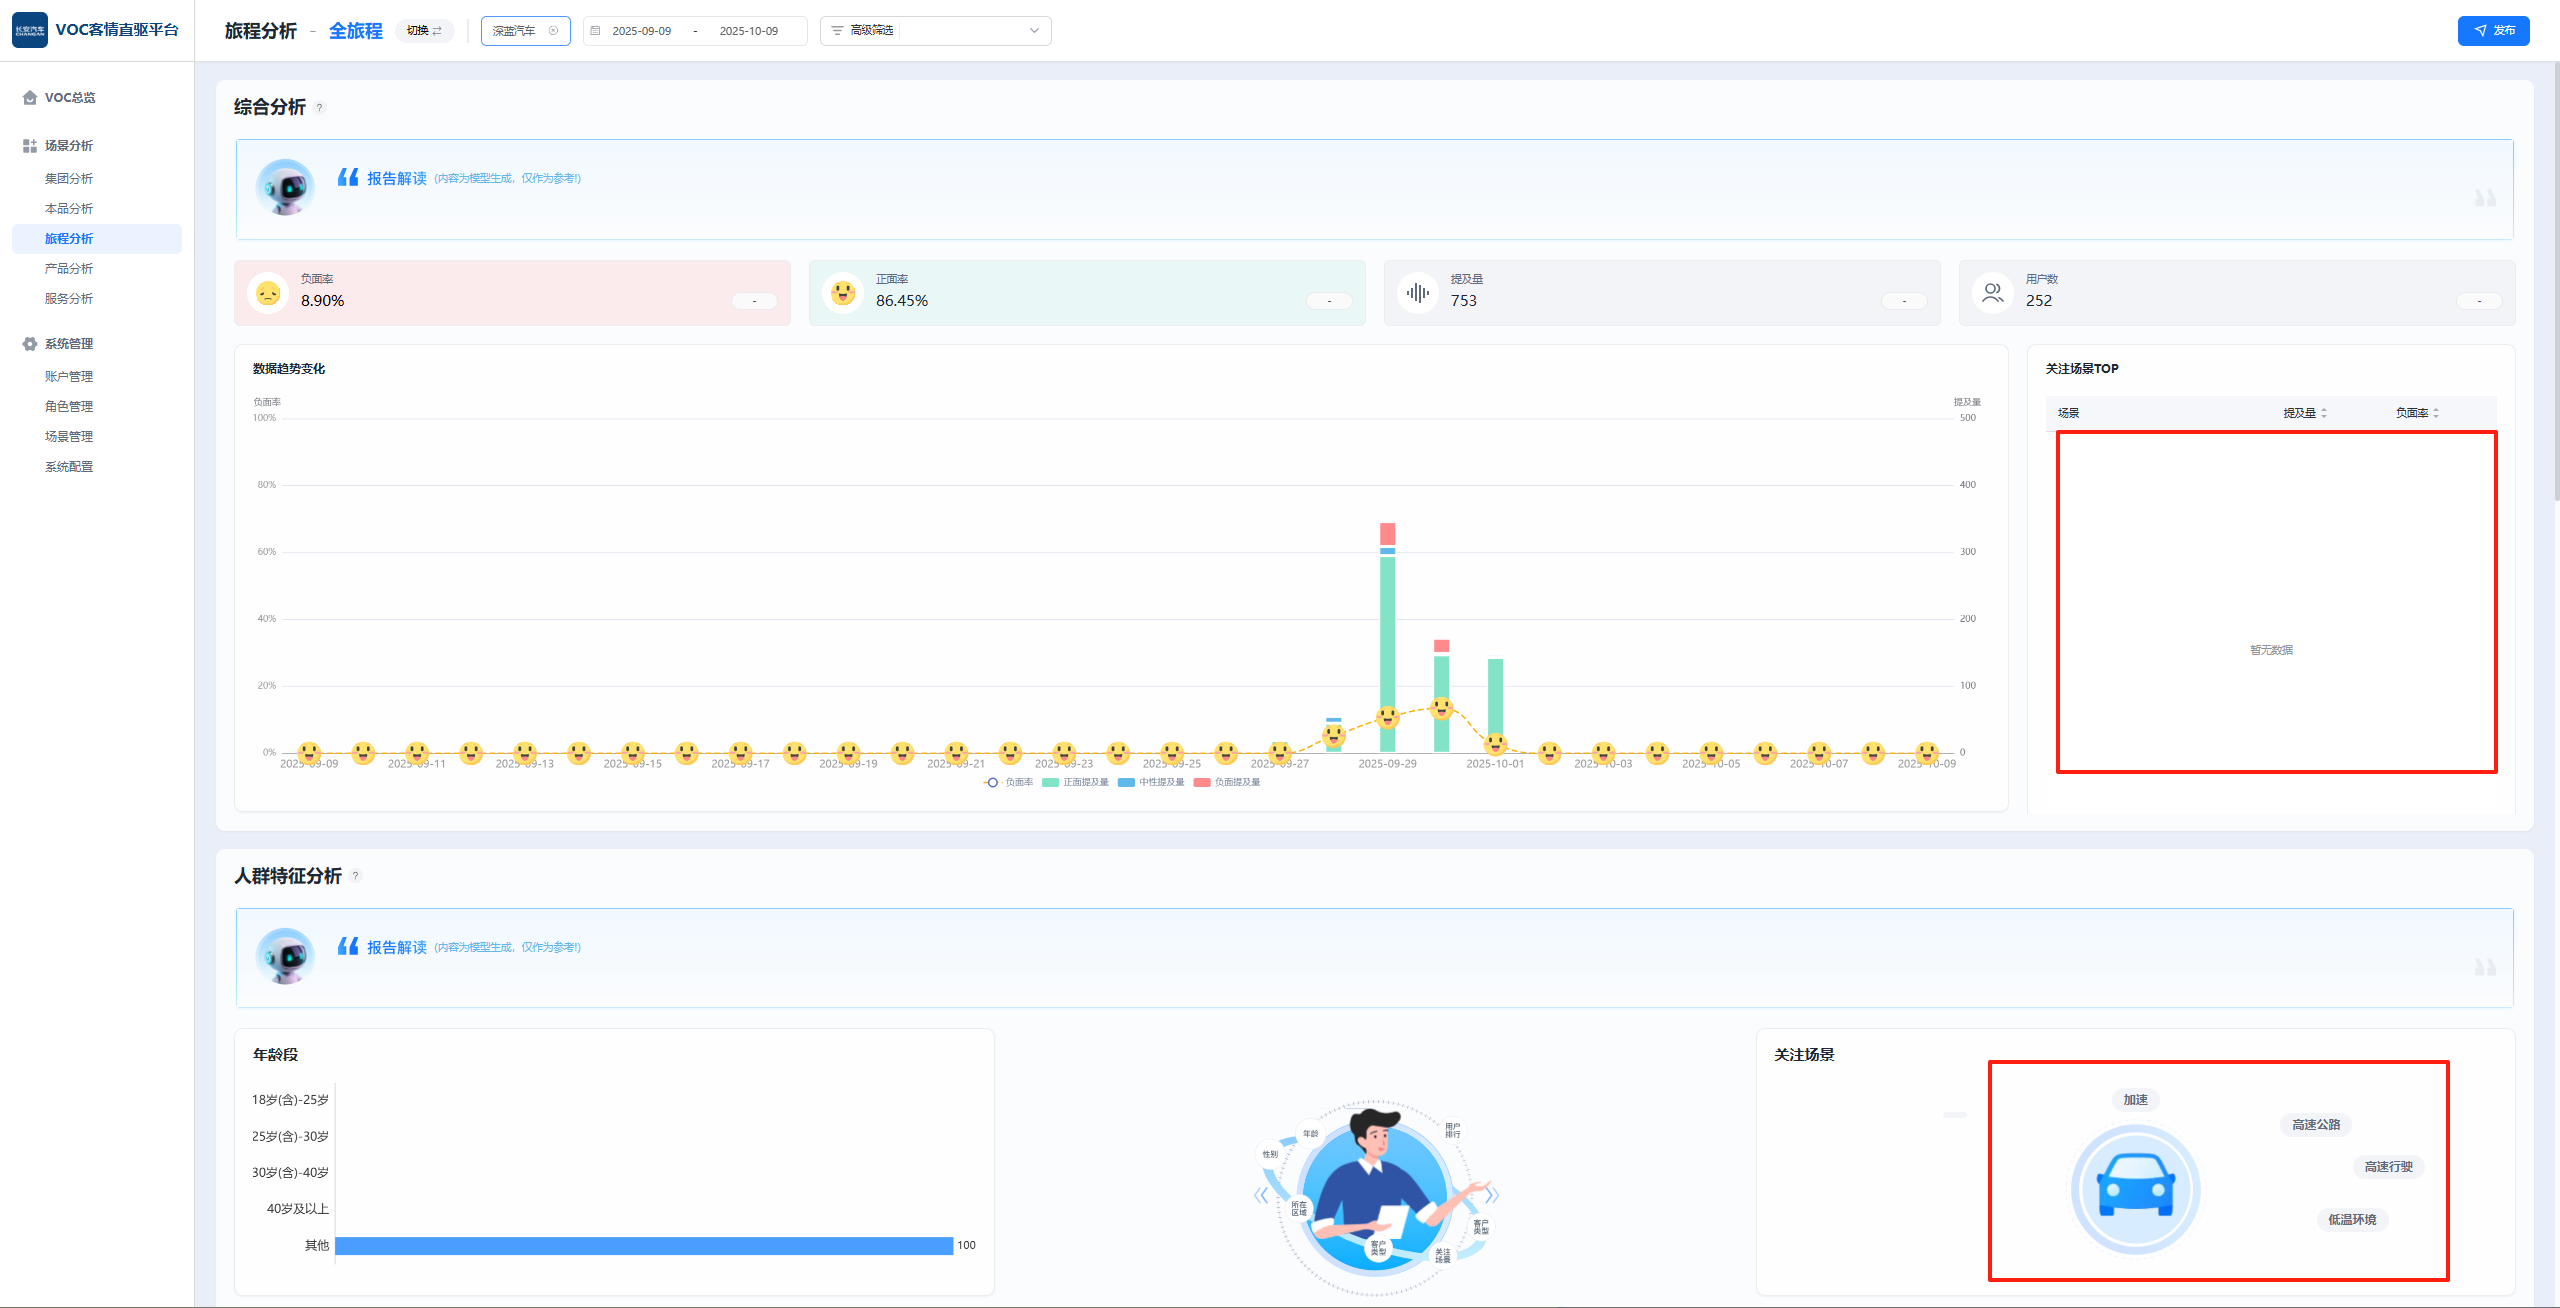Toggle 负面提及量 legend item

coord(1228,782)
